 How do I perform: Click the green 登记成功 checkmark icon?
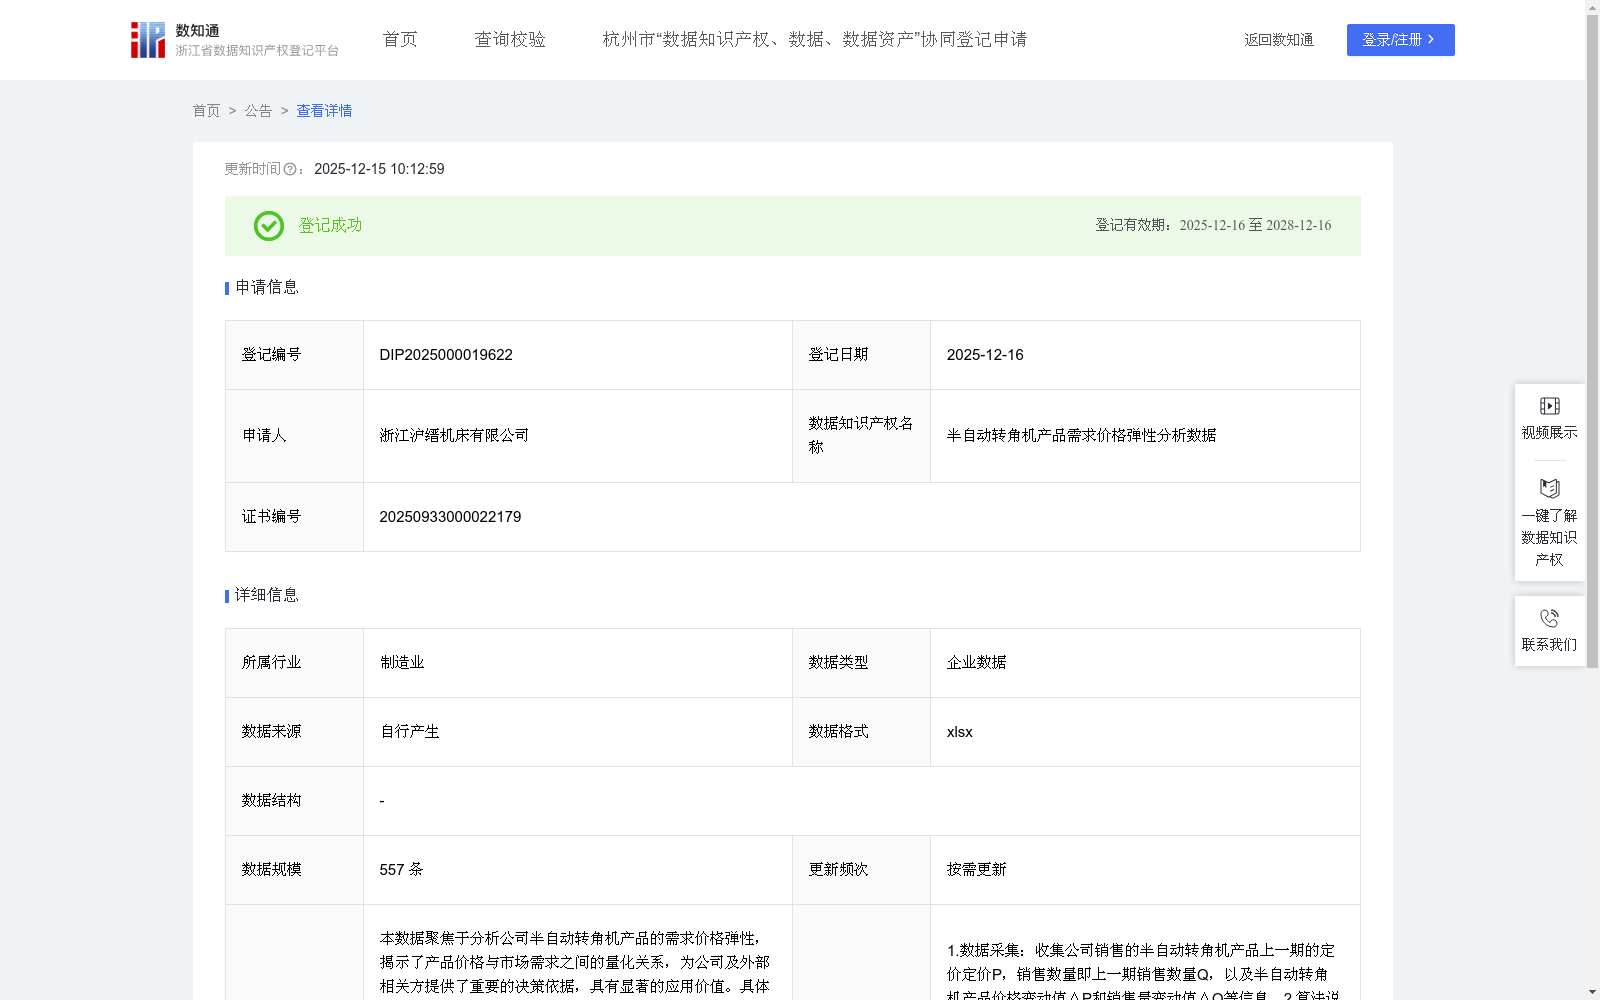269,226
